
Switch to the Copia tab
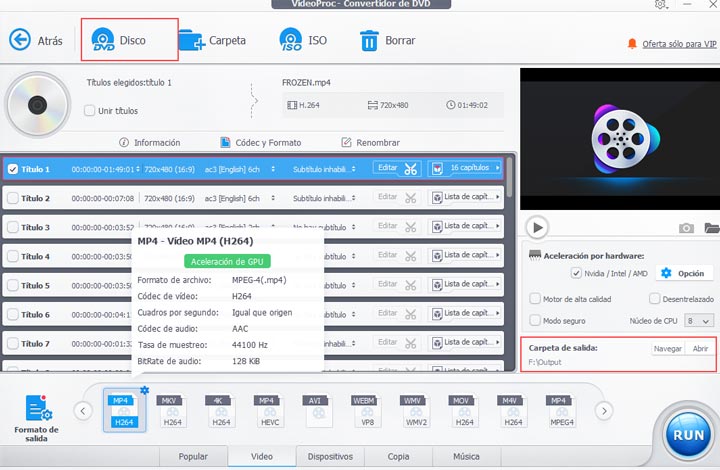click(x=399, y=457)
